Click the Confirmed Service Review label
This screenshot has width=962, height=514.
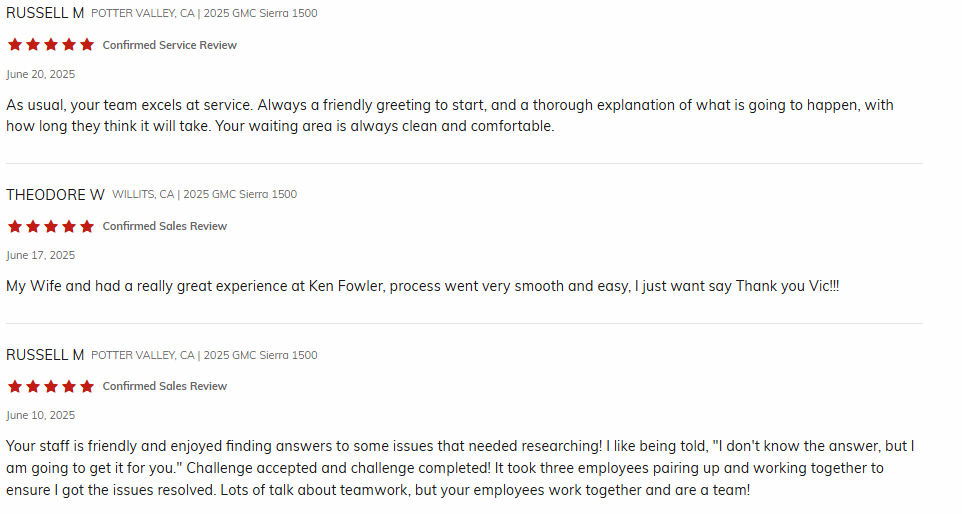point(170,45)
